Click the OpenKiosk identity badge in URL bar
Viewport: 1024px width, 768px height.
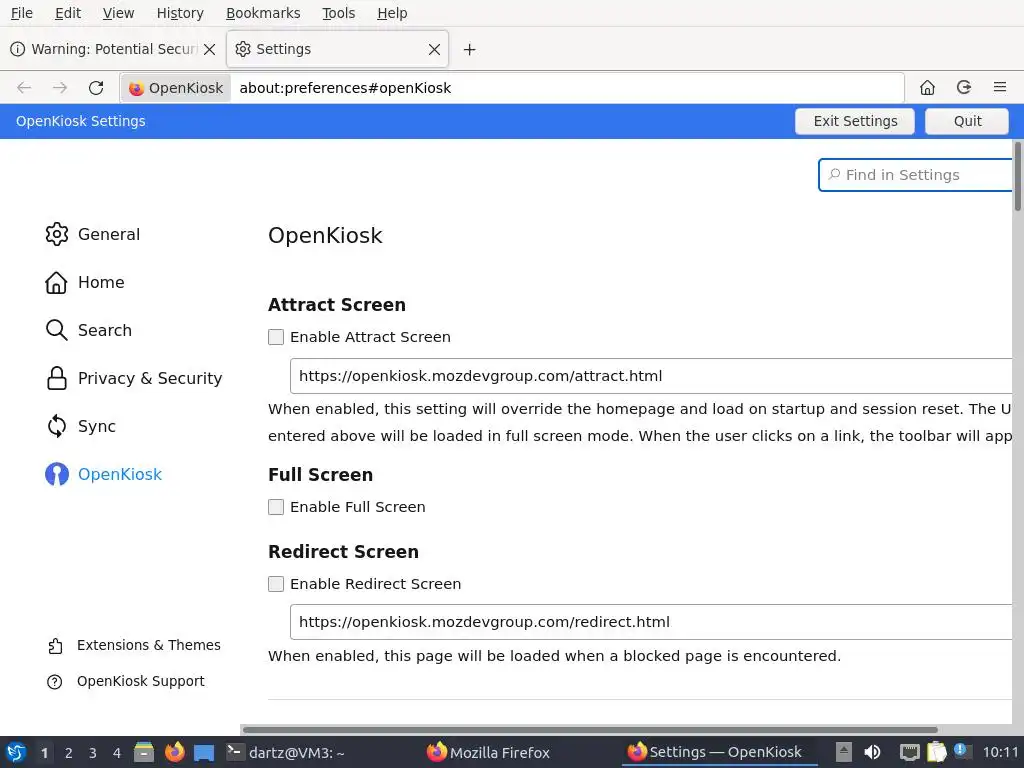point(176,88)
